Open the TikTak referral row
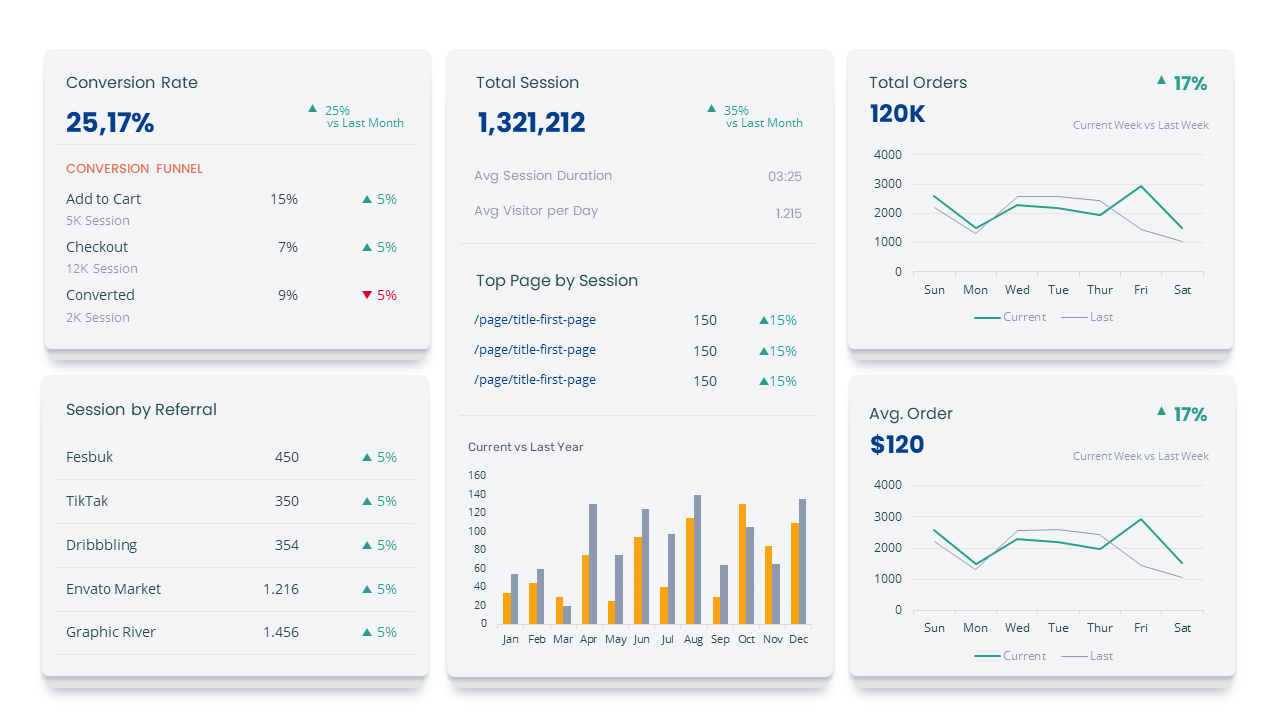This screenshot has width=1280, height=720. click(x=236, y=501)
